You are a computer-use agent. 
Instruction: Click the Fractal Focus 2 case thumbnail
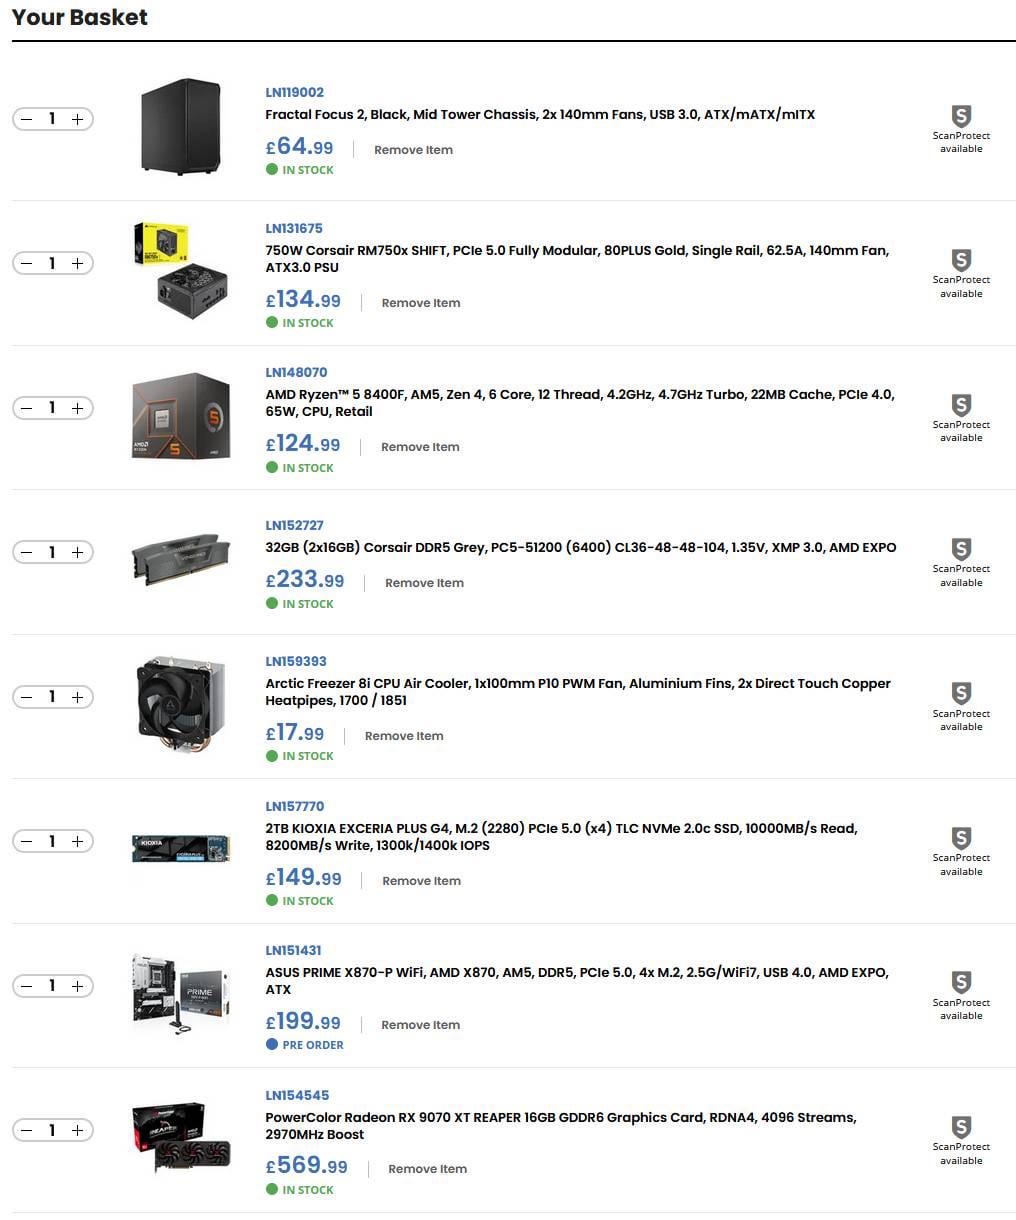pos(181,126)
